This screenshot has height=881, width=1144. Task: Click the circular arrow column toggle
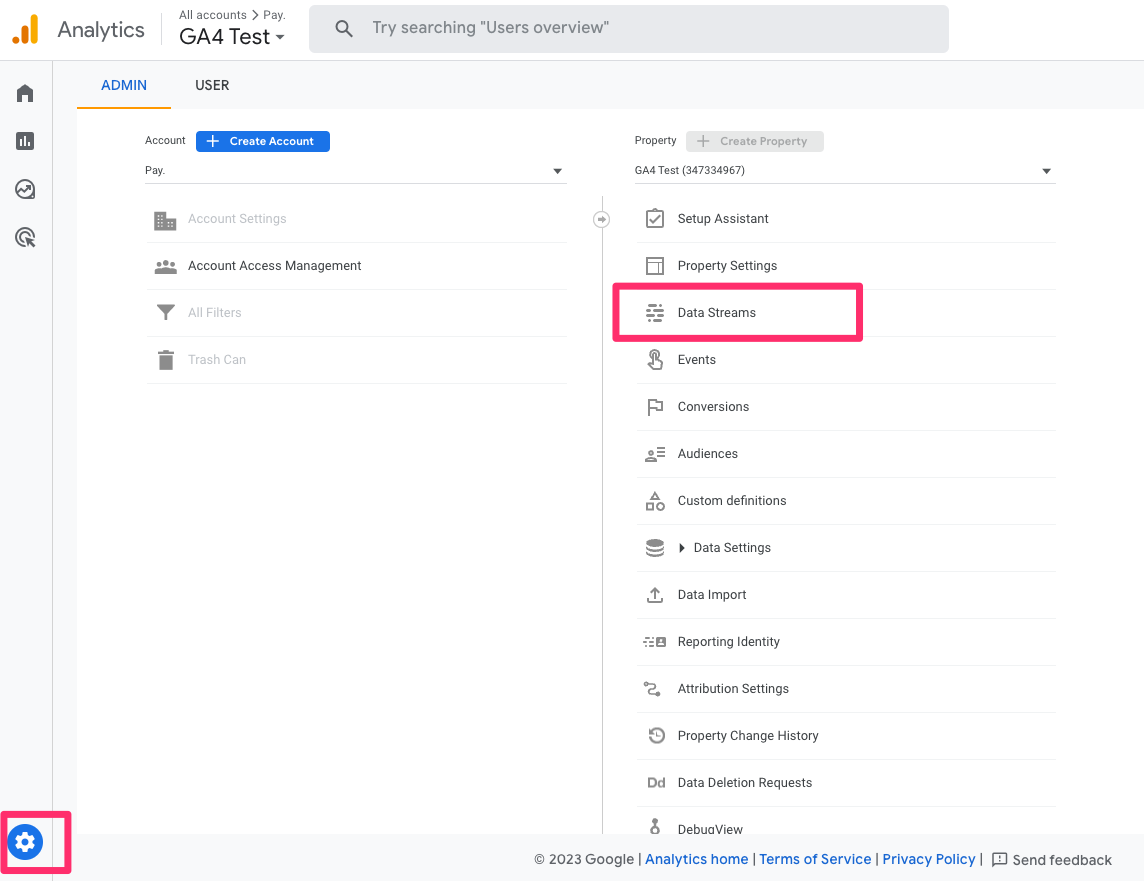(601, 219)
